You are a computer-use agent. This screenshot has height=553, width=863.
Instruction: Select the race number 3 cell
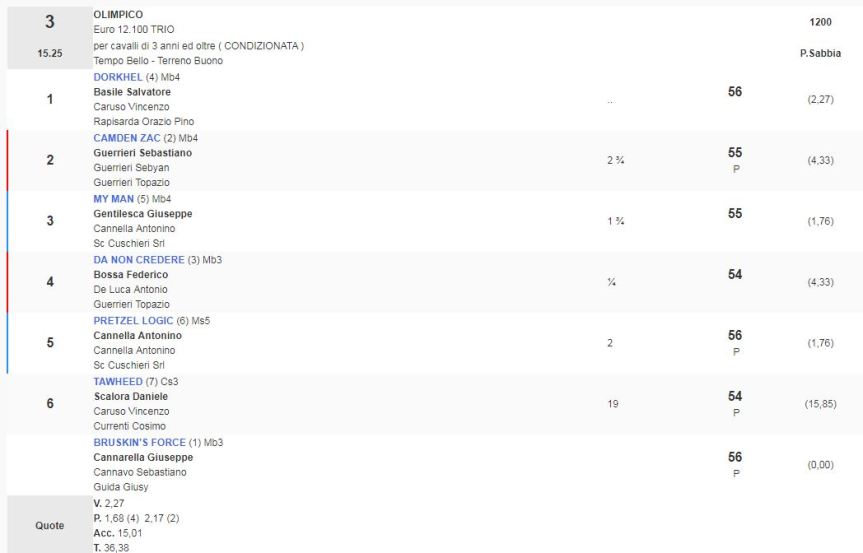49,22
